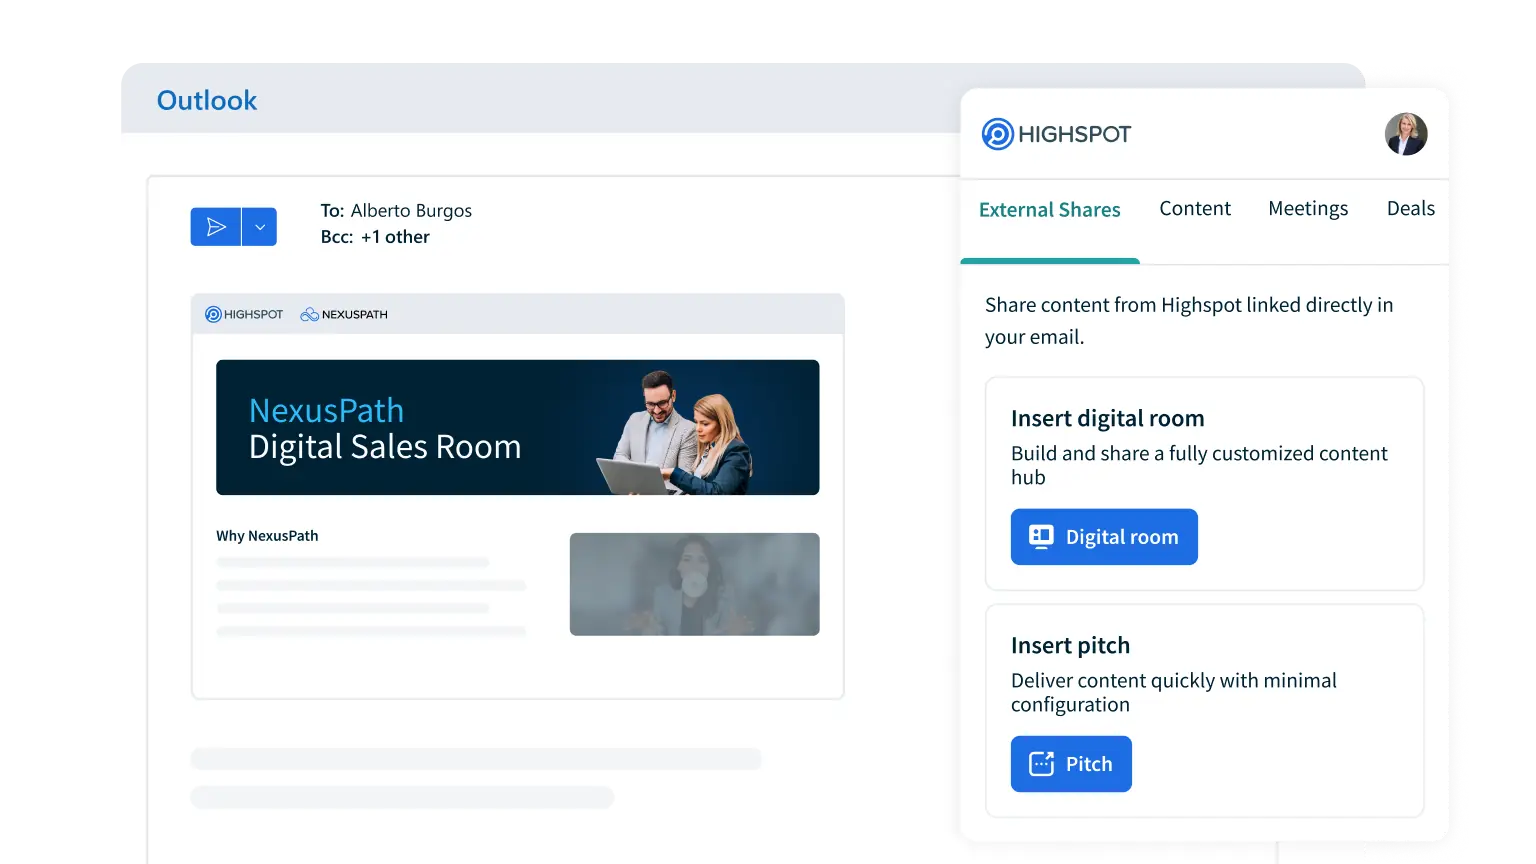
Task: Click the Digital room button
Action: (1103, 537)
